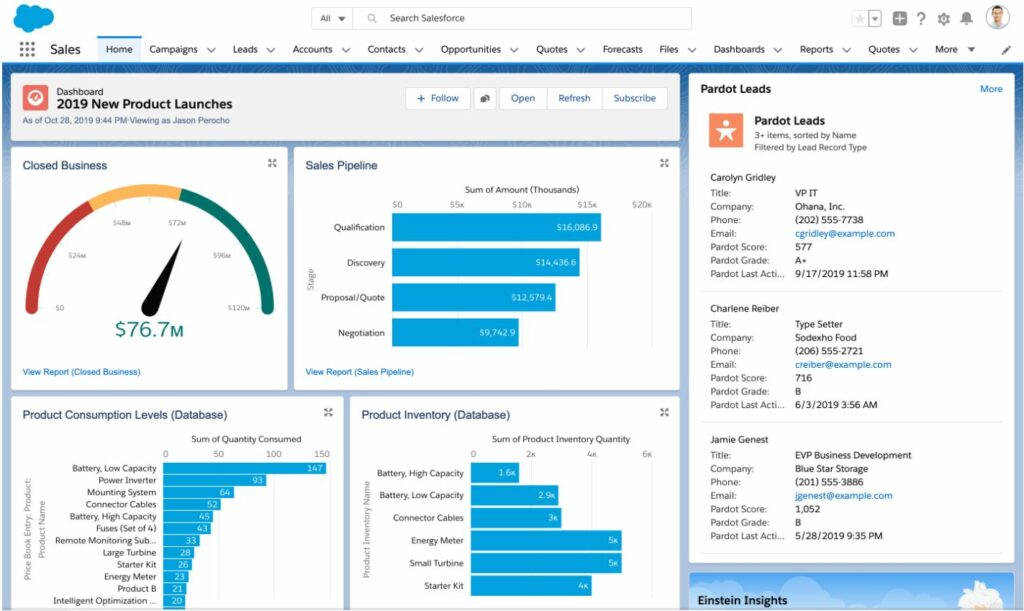
Task: Open View Report (Sales Pipeline) link
Action: tap(359, 371)
